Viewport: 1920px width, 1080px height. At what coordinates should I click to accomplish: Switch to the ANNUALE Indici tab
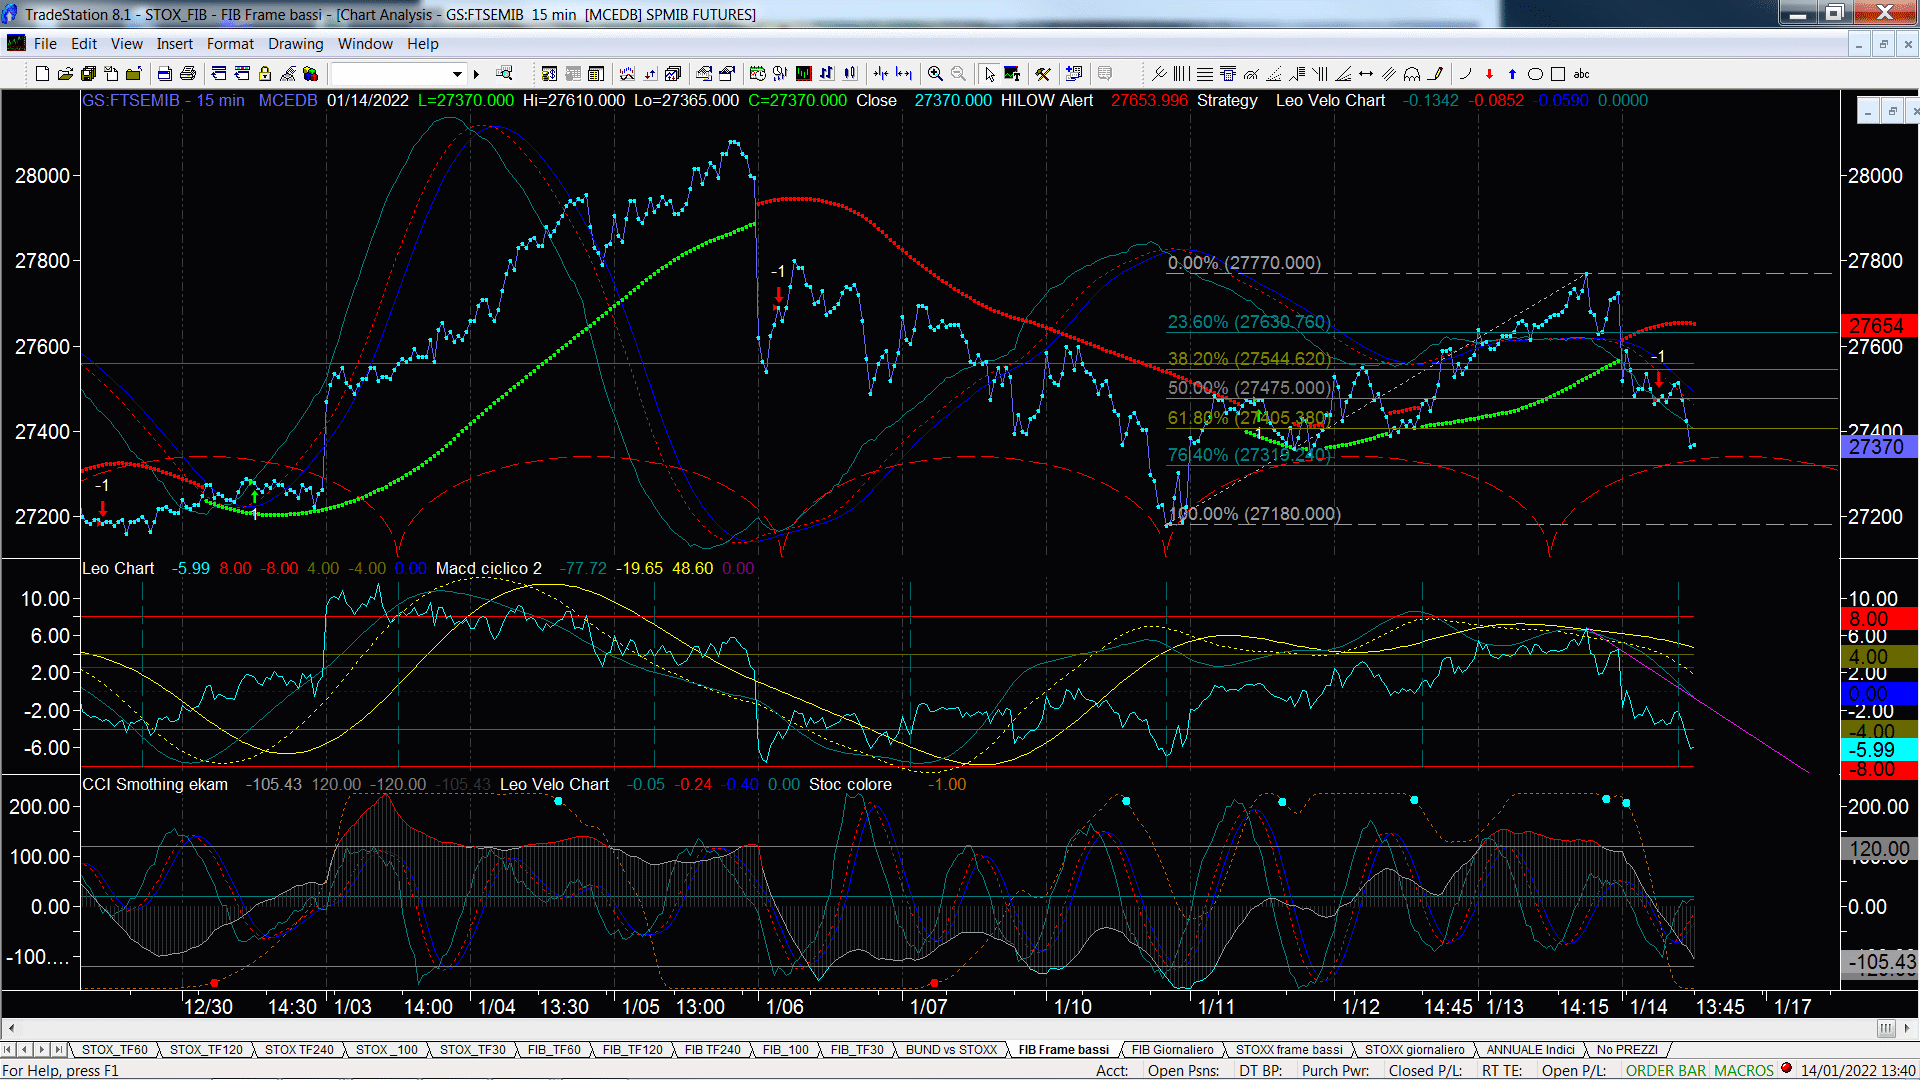(x=1530, y=1049)
